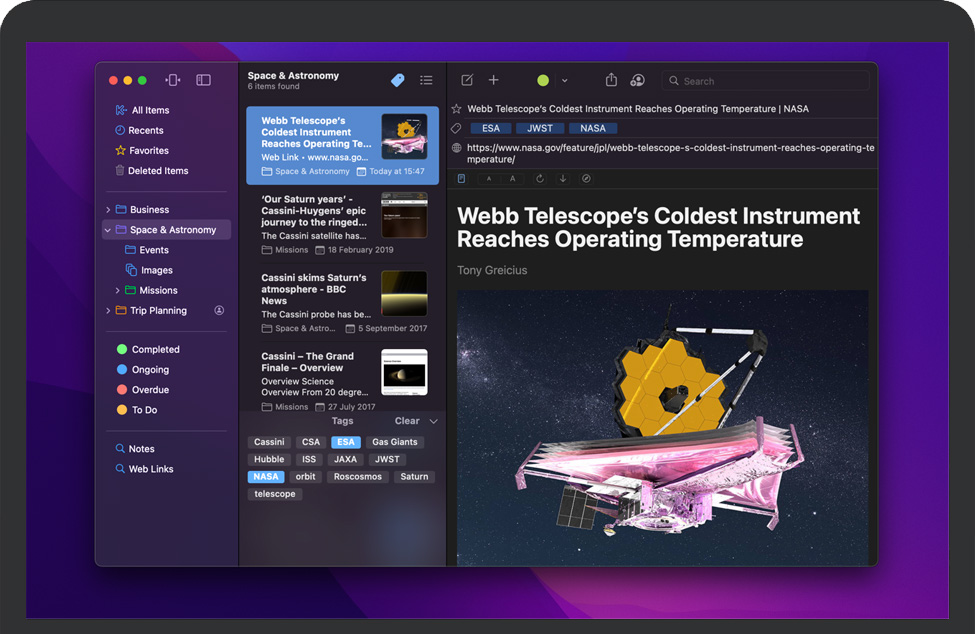
Task: Click the compose new note icon
Action: point(467,80)
